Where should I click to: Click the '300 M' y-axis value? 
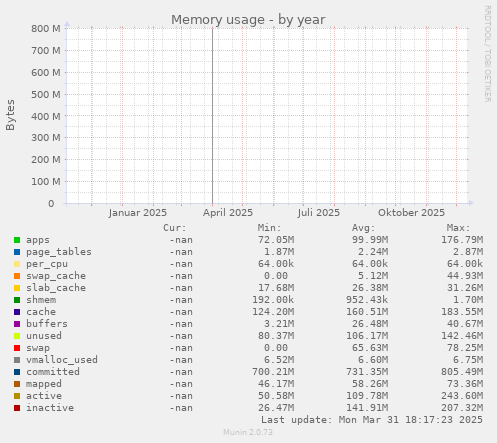coord(46,137)
